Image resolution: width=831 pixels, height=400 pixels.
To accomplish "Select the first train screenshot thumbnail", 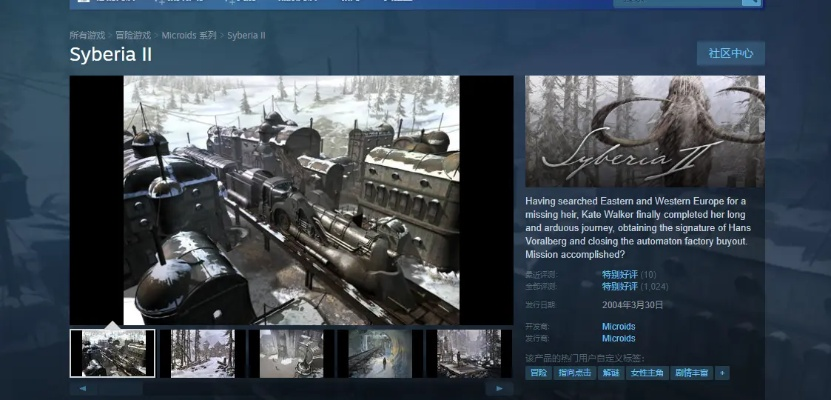I will 112,353.
